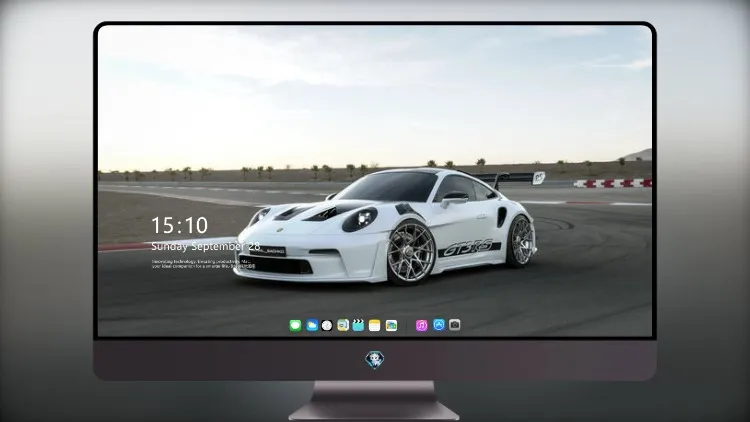Click the 'Sunday September 28' date text
This screenshot has height=422, width=750.
(x=206, y=246)
